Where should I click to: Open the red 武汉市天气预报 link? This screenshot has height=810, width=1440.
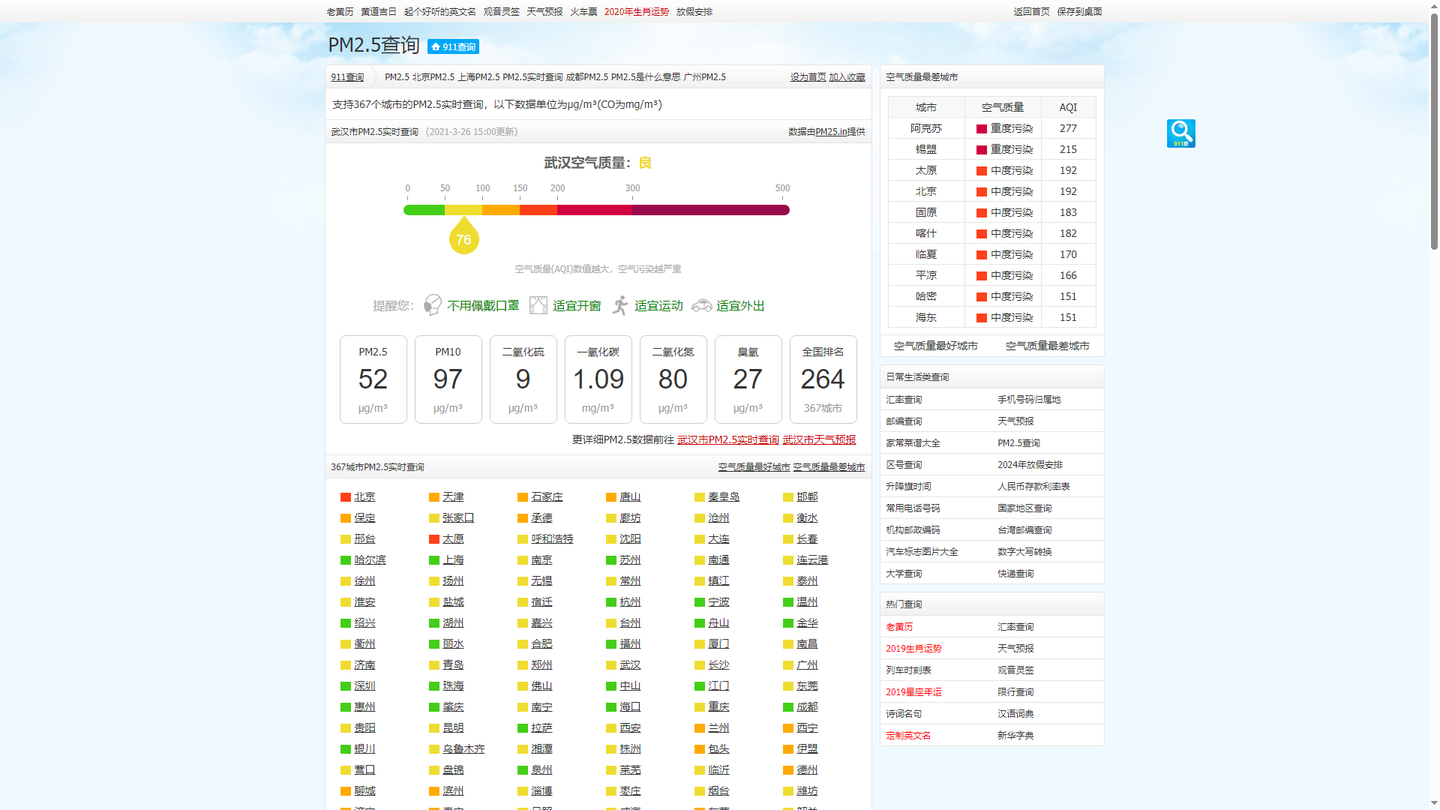point(819,440)
